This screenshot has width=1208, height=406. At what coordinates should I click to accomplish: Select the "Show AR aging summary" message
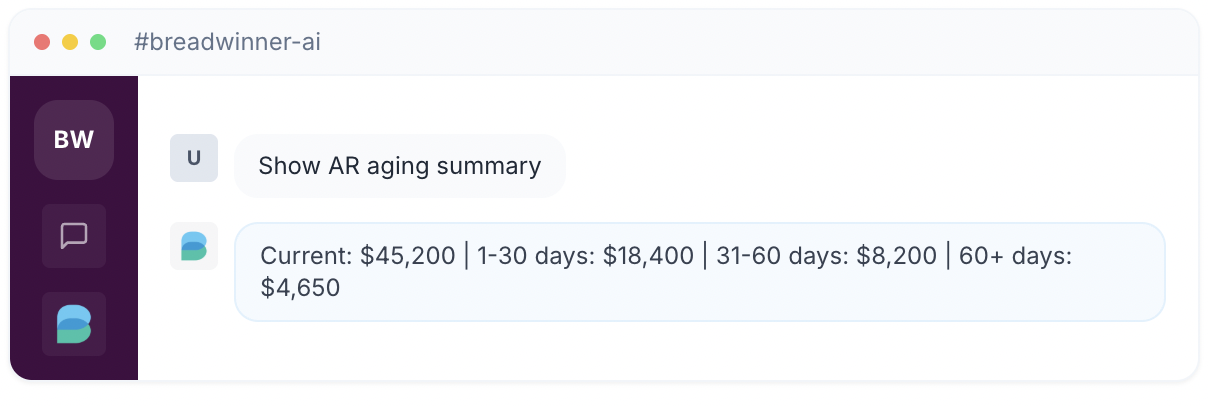coord(400,166)
